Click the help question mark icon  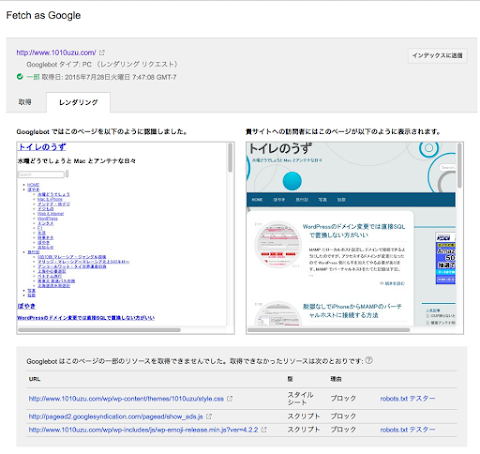pyautogui.click(x=369, y=360)
